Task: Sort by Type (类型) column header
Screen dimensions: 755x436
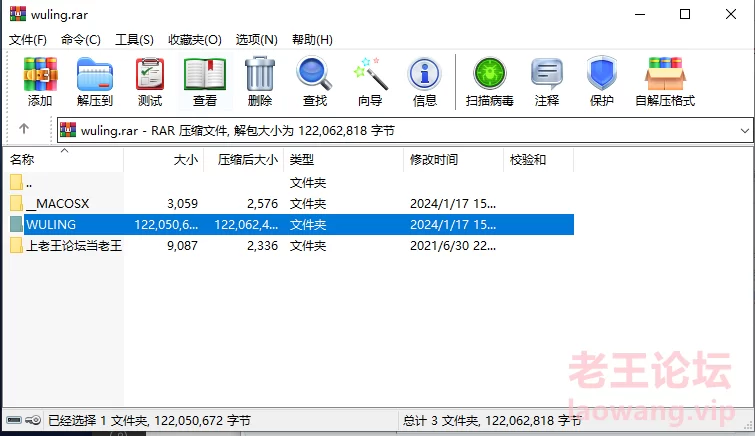Action: [x=344, y=159]
